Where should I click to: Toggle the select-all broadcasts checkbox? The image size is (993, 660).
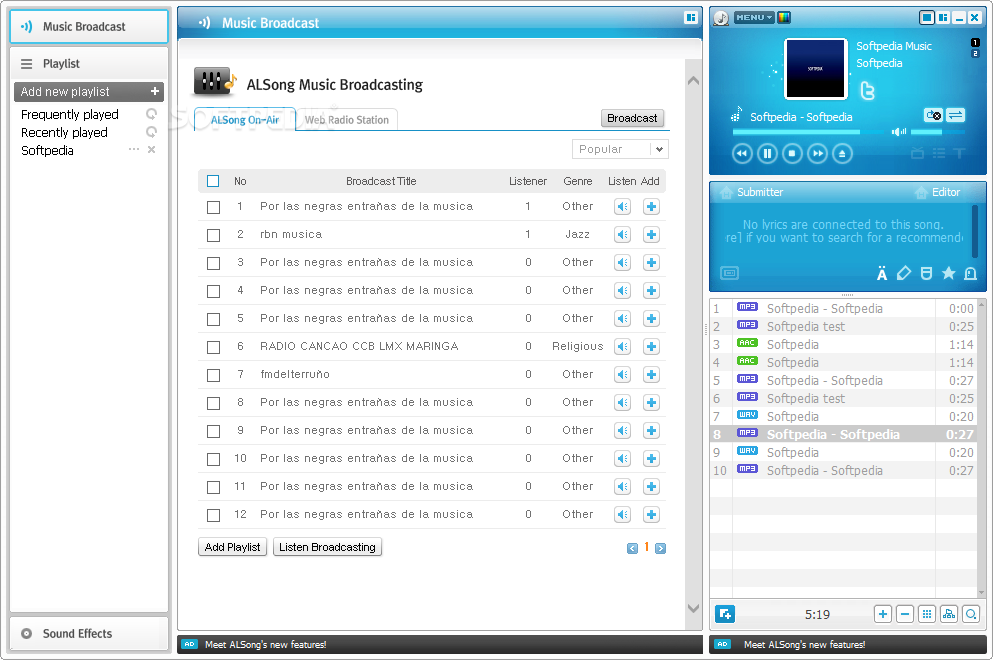click(x=213, y=181)
